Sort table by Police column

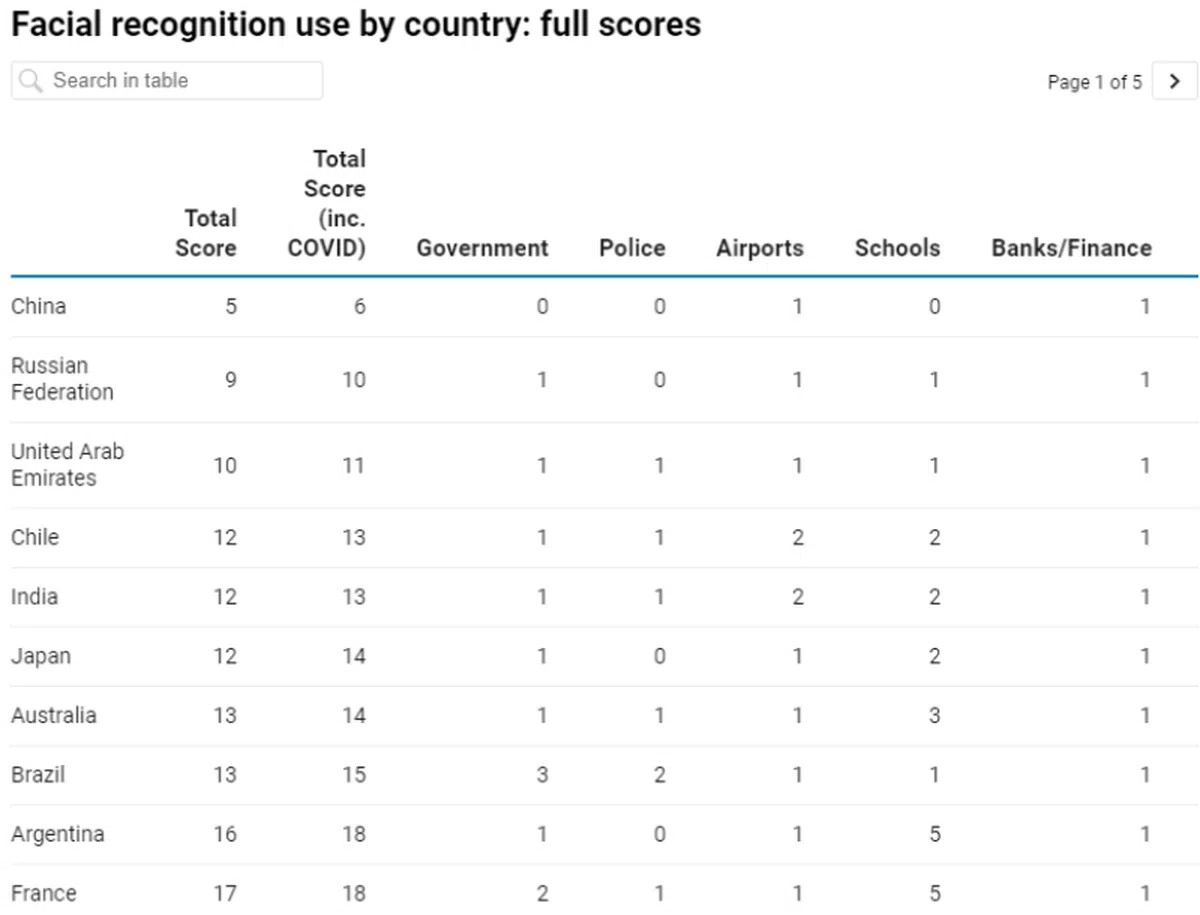pyautogui.click(x=632, y=248)
